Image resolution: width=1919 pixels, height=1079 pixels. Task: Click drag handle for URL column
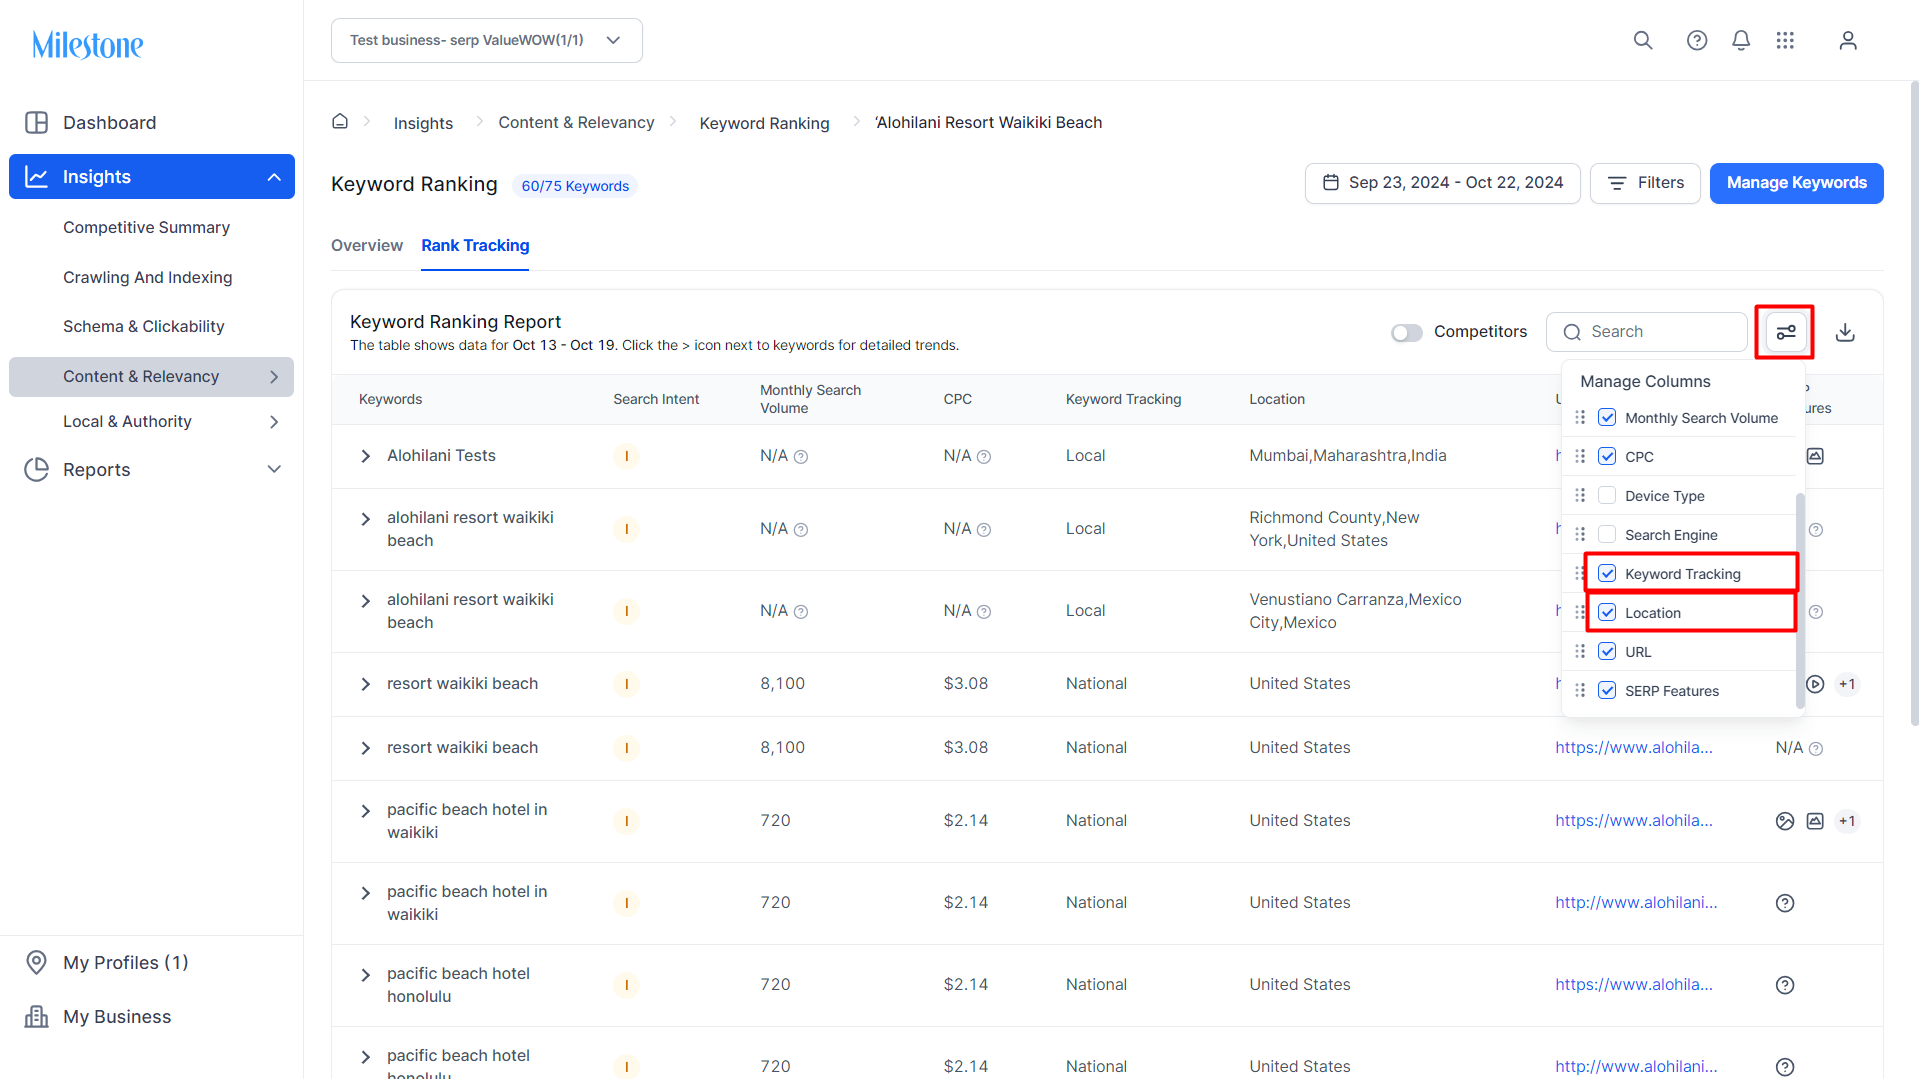1580,651
